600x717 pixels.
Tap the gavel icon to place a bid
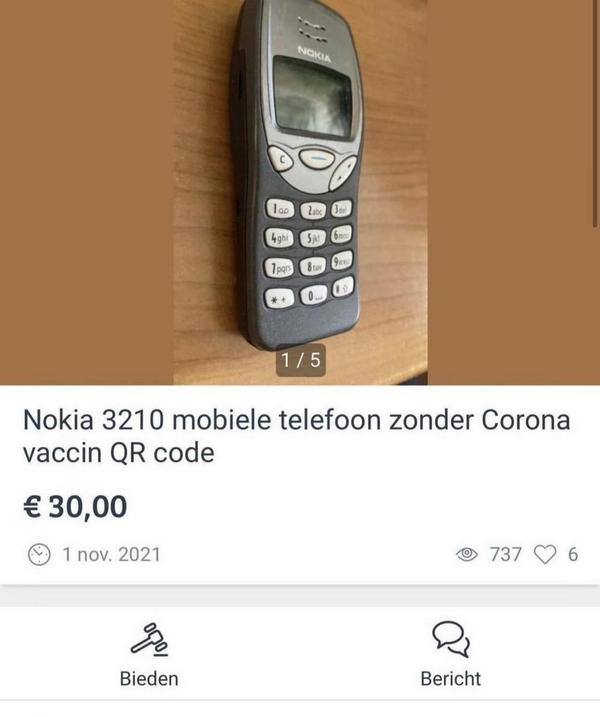point(149,639)
